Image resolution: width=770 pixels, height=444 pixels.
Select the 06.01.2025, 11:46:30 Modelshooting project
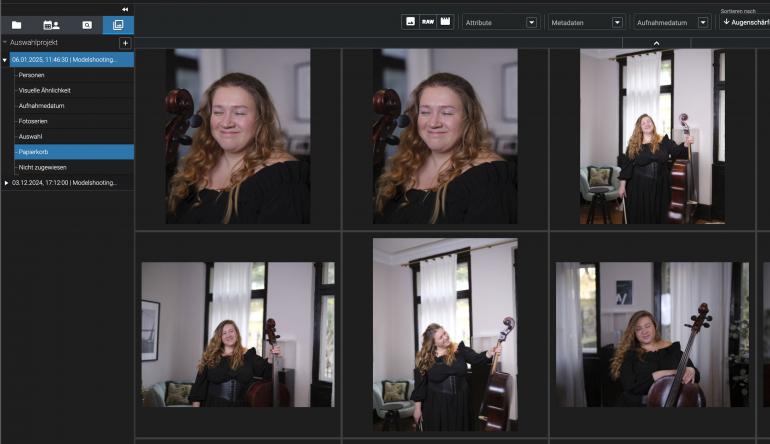(x=72, y=59)
